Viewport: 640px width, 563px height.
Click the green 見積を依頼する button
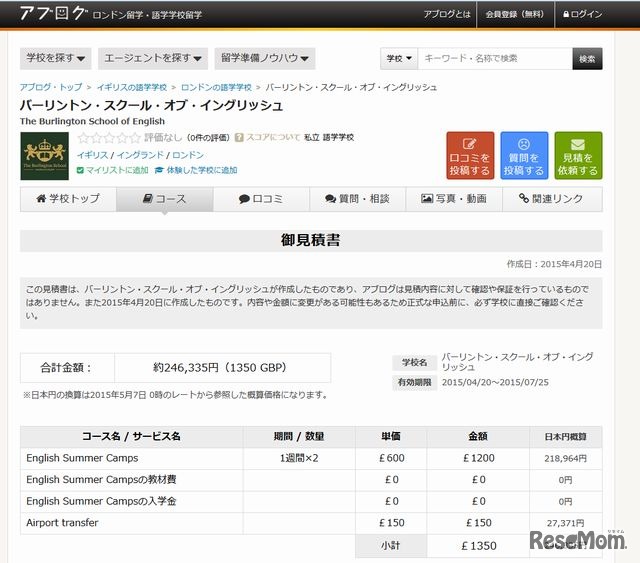(578, 156)
